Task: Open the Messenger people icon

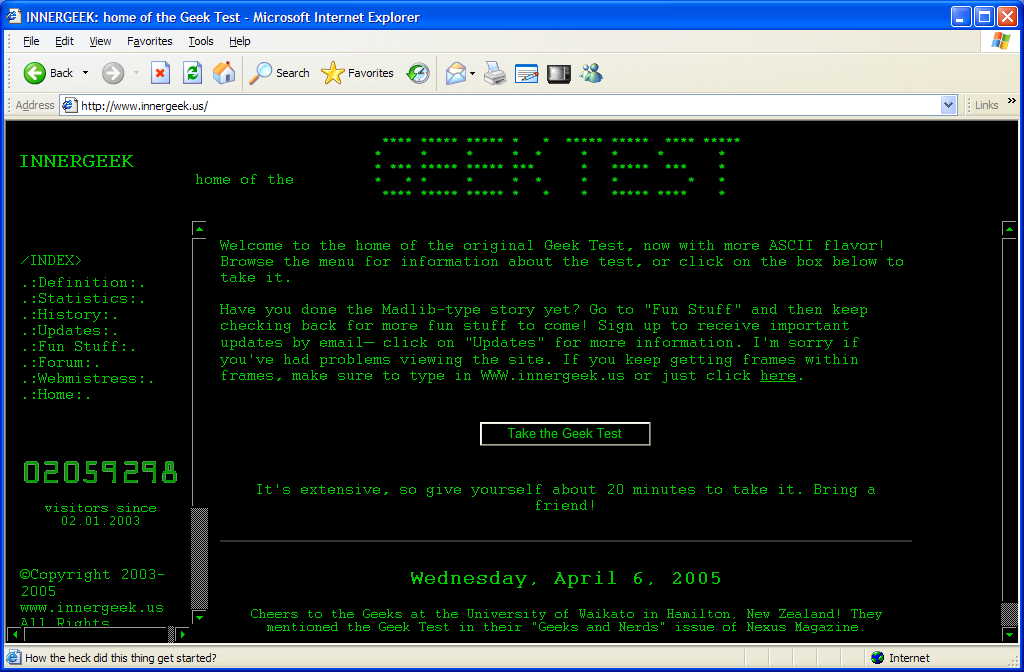Action: (591, 73)
